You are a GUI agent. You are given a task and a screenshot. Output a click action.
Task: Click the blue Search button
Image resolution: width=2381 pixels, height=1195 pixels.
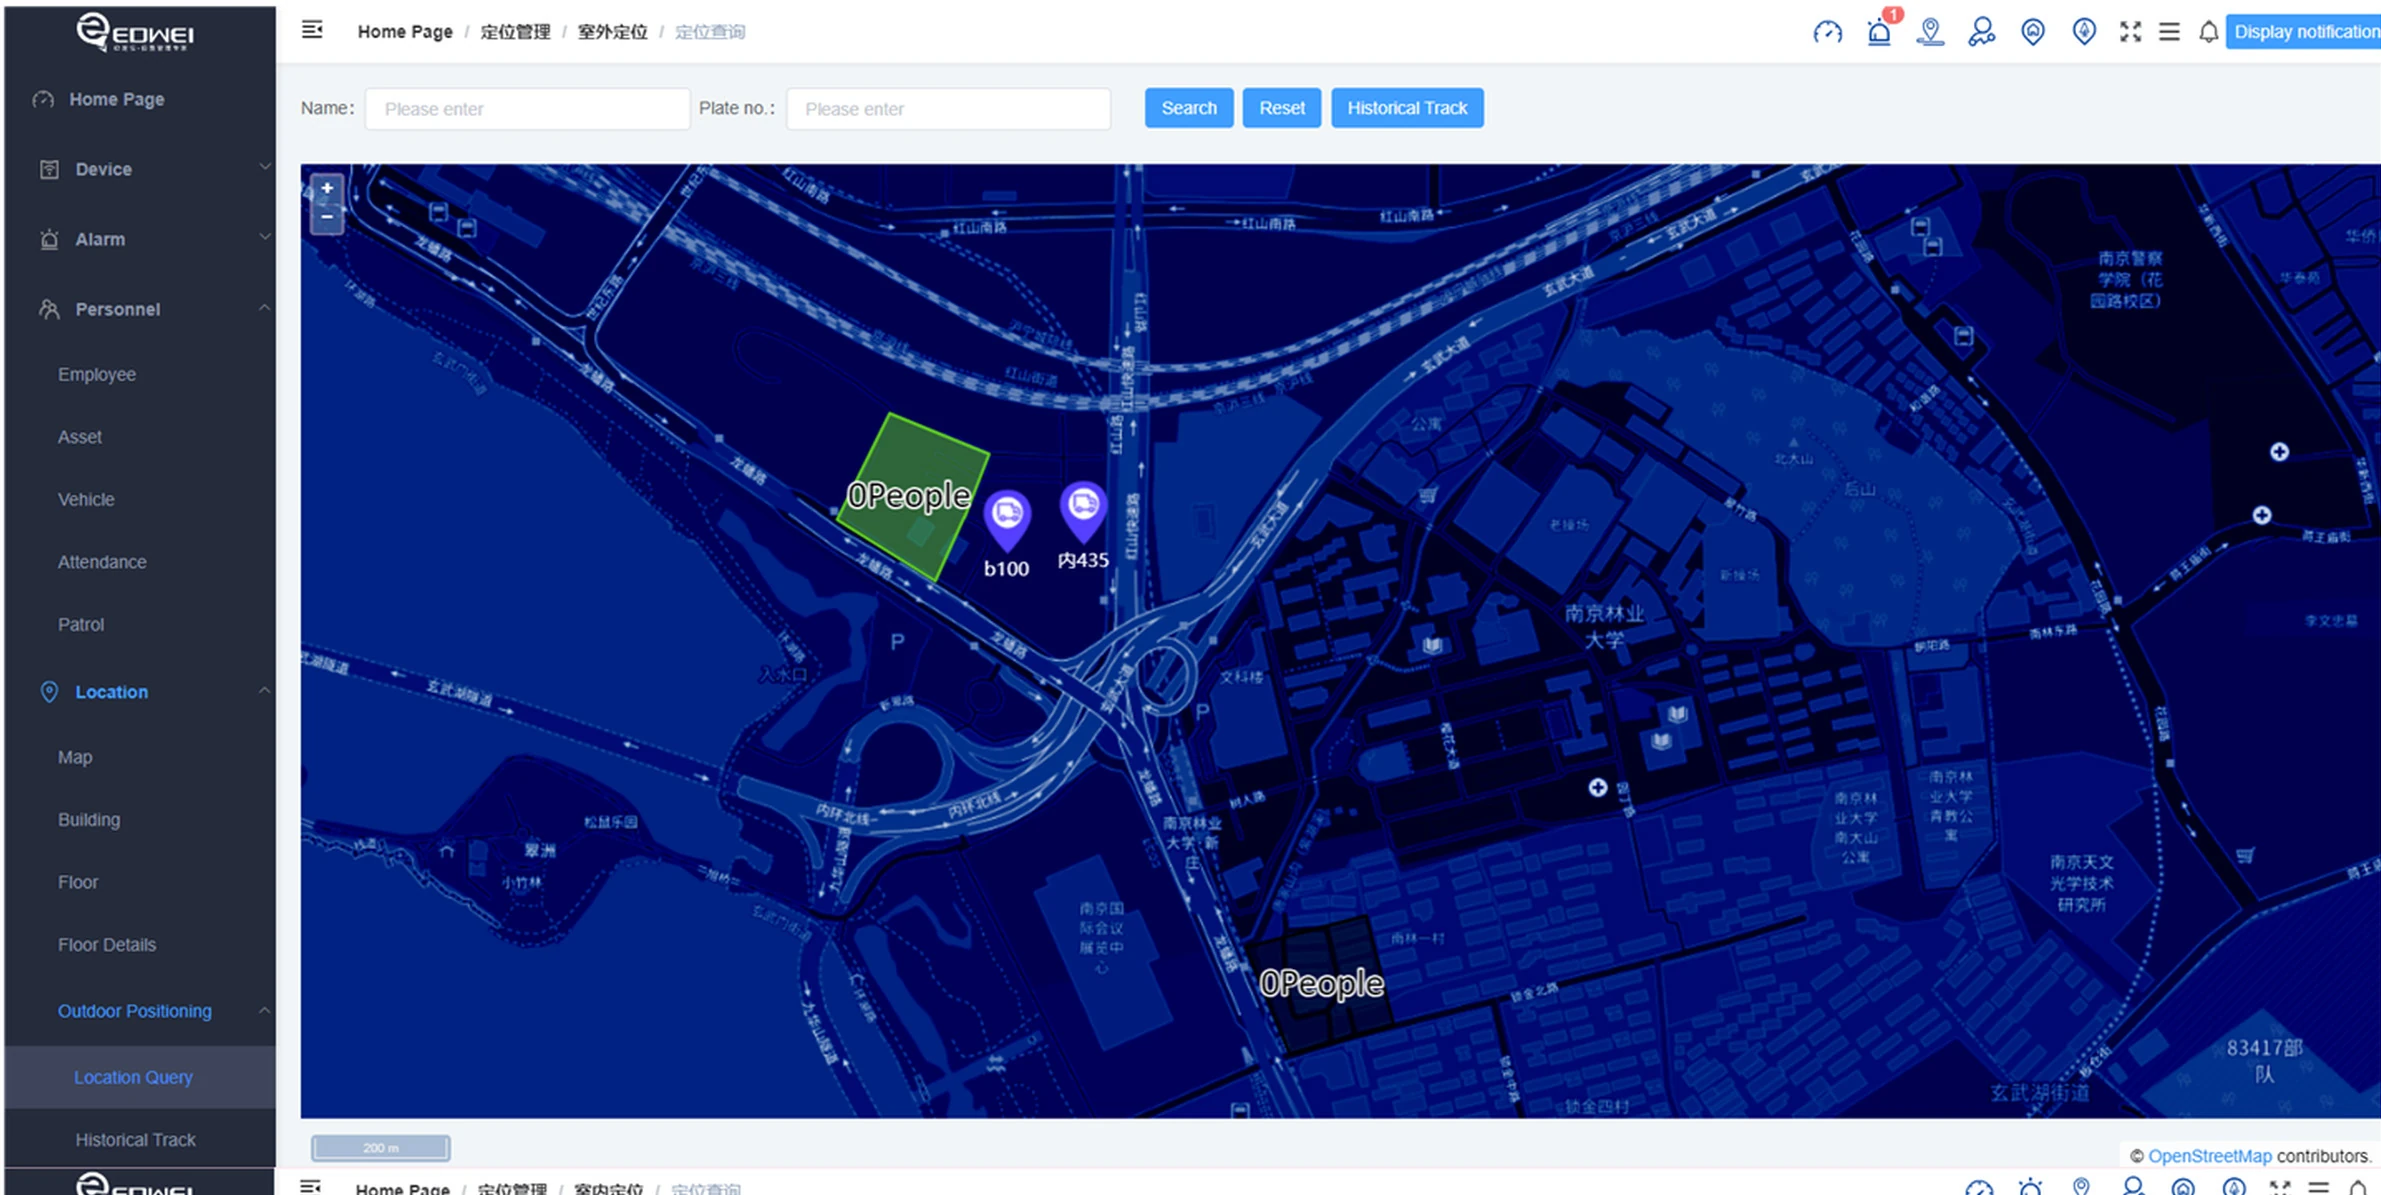click(x=1188, y=108)
